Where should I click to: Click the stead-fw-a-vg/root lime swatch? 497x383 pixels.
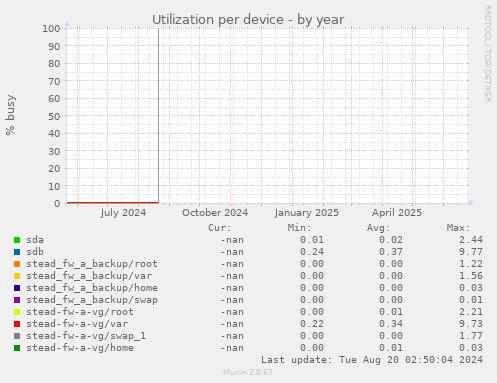point(17,312)
